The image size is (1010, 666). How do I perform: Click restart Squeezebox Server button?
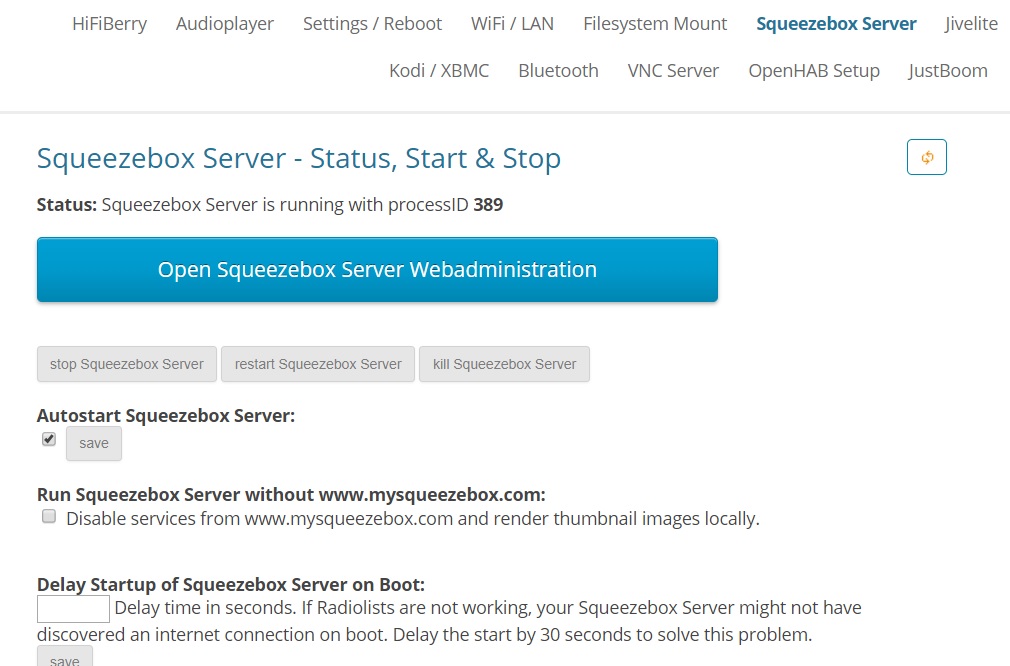[318, 364]
